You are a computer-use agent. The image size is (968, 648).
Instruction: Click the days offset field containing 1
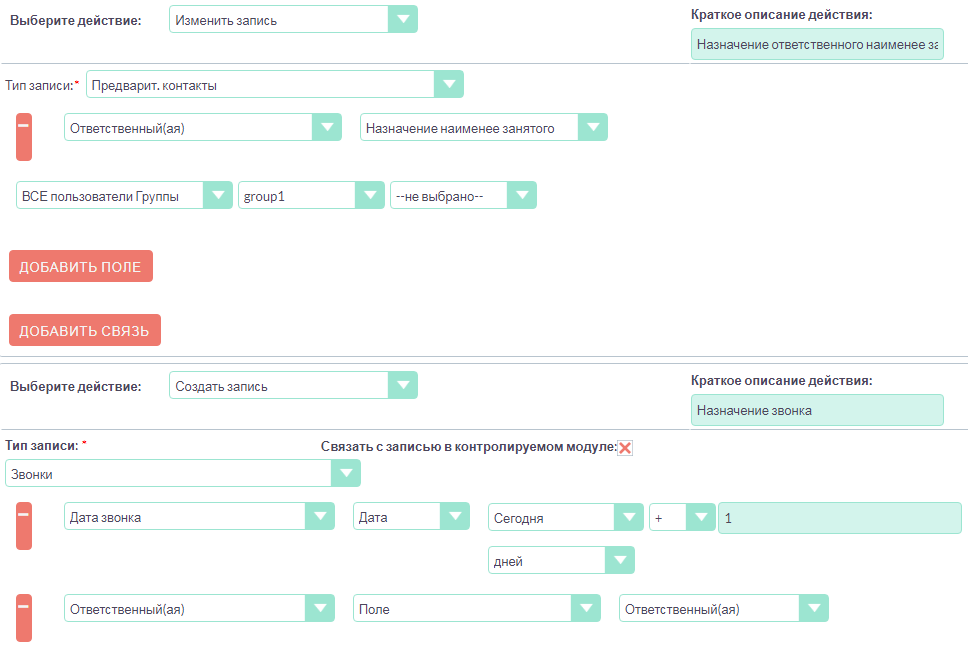tap(839, 518)
